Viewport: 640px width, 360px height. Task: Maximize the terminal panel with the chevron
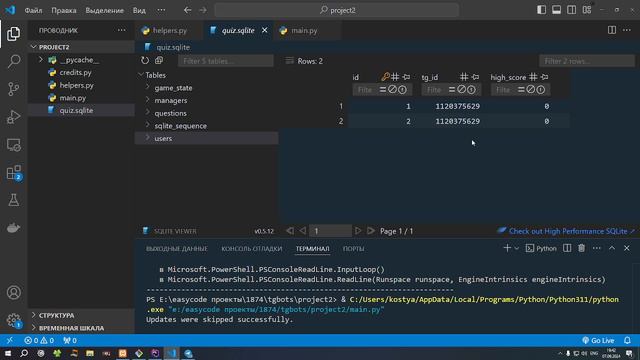(x=612, y=248)
